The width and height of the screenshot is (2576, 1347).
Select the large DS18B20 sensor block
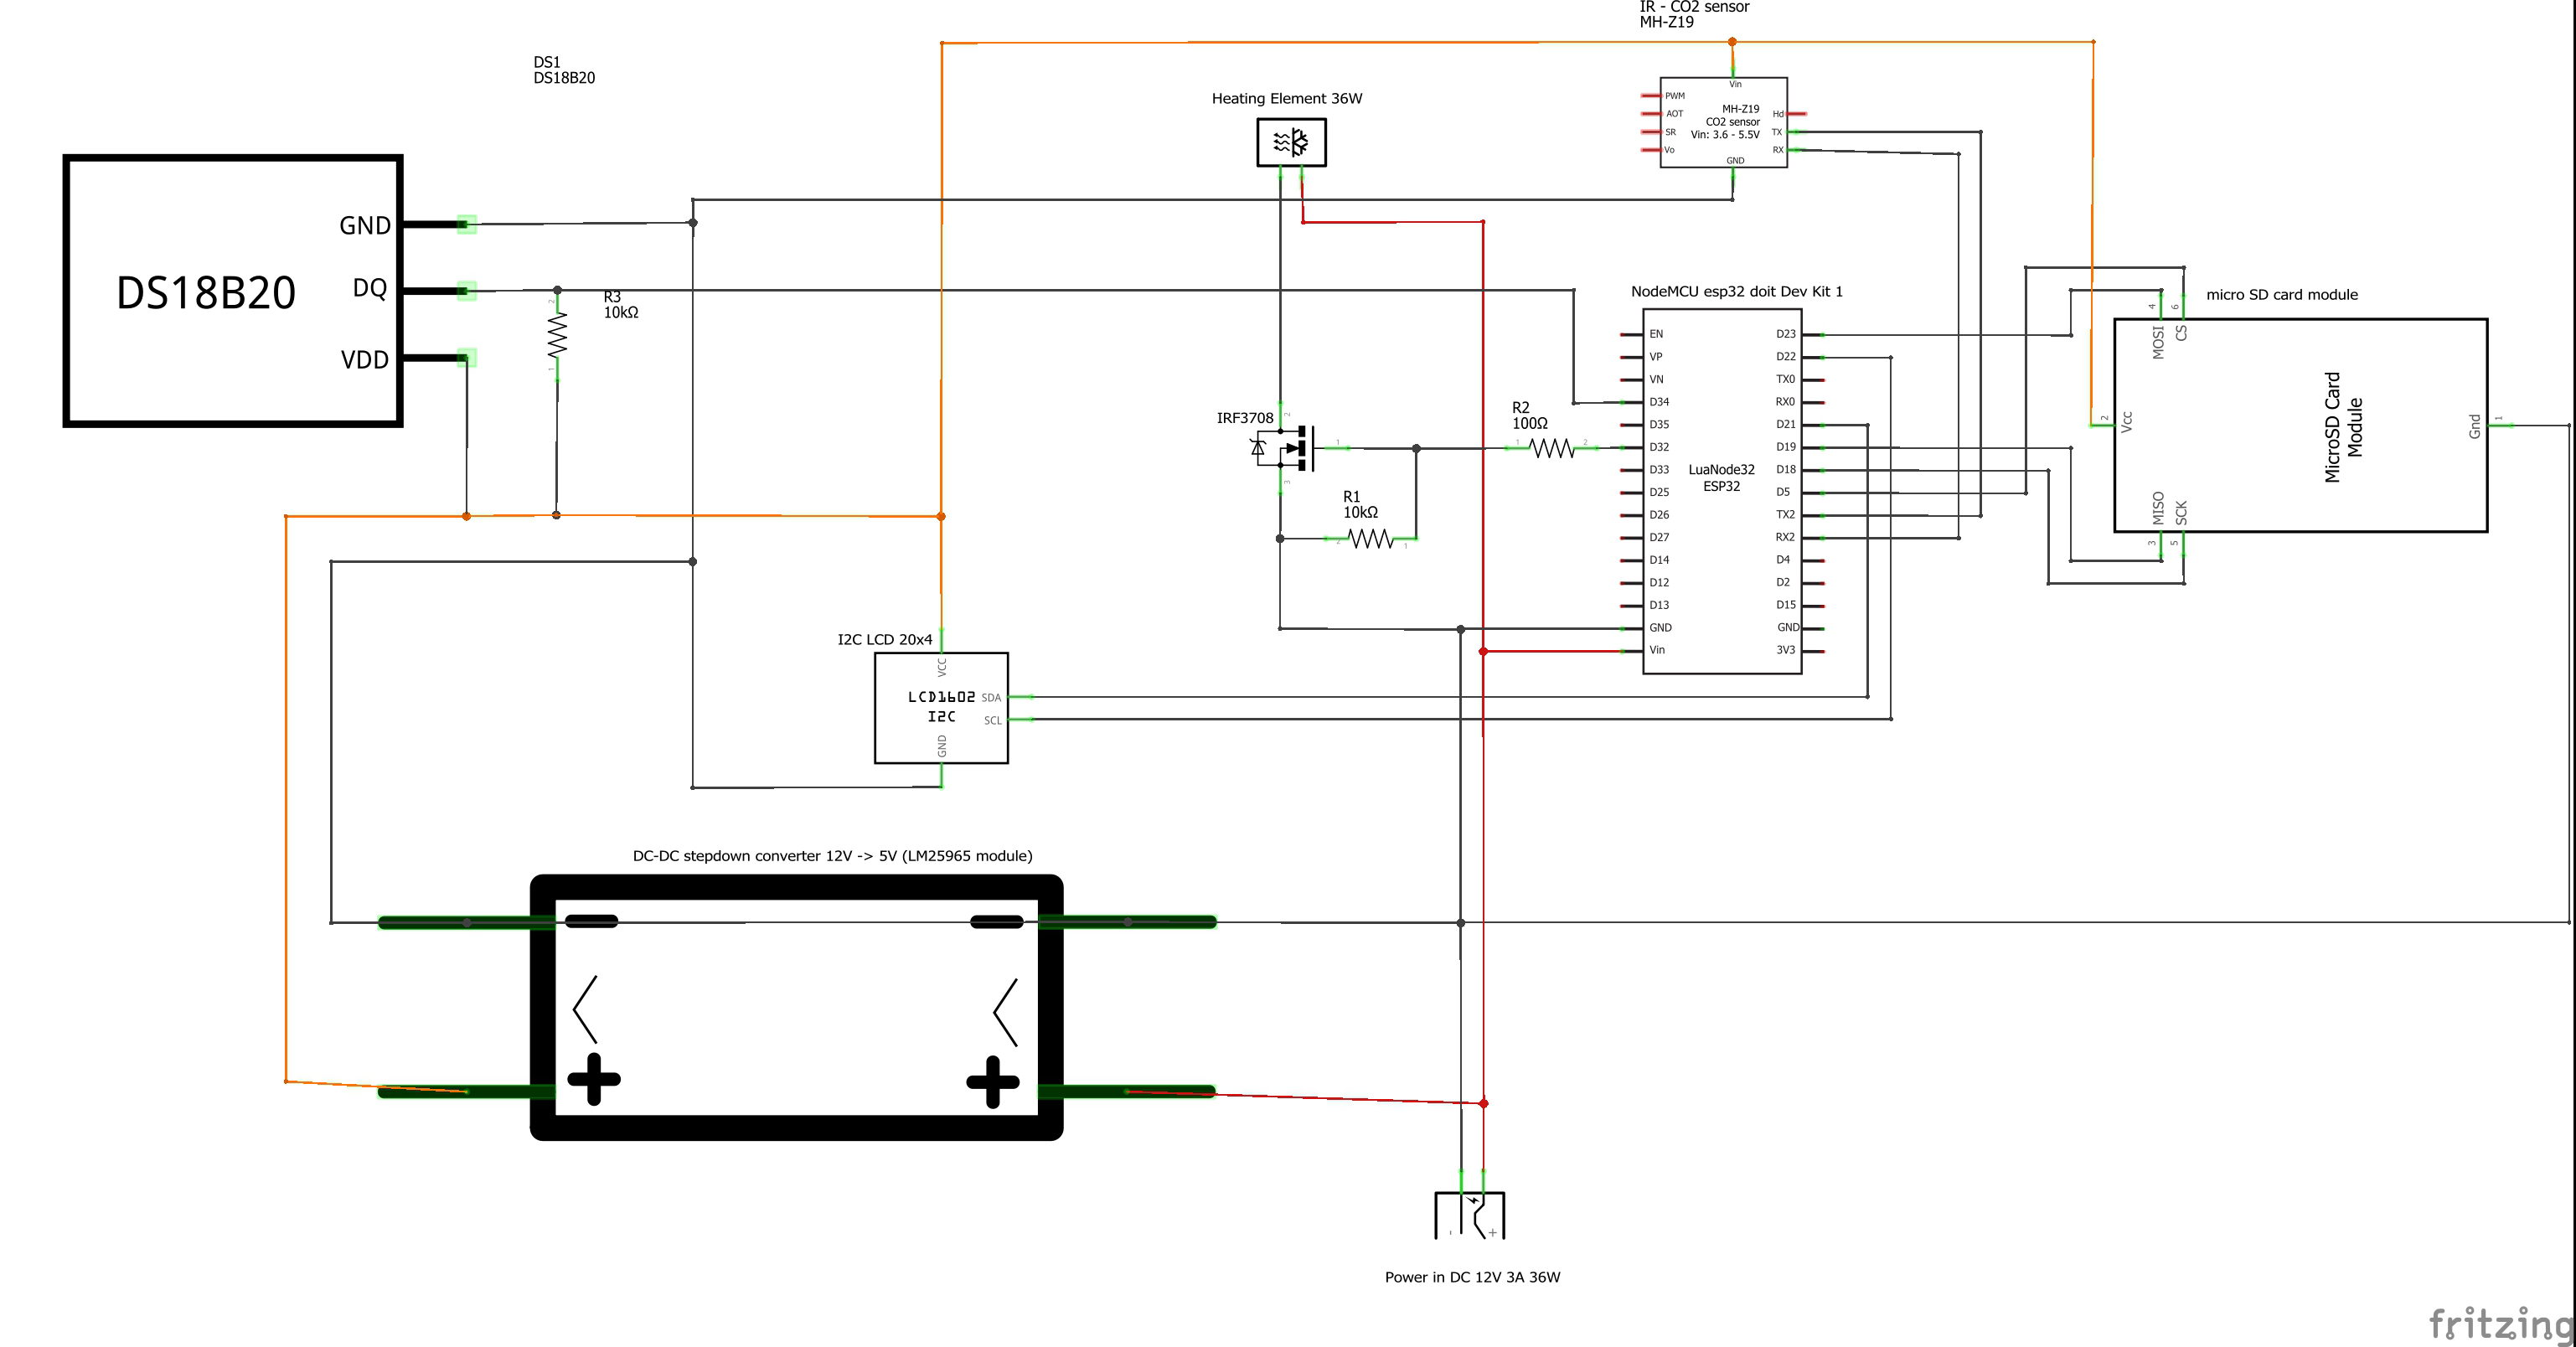(x=232, y=291)
